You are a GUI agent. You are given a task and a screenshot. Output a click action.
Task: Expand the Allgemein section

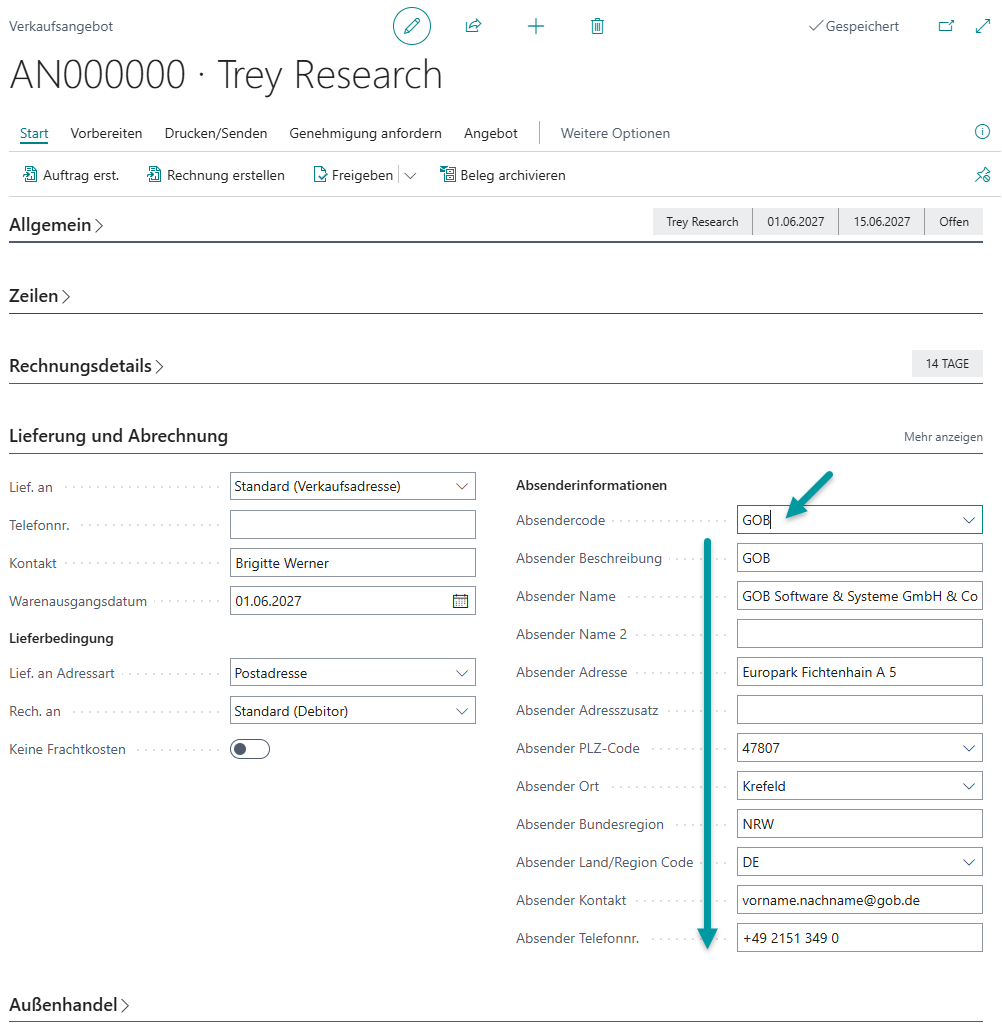[56, 225]
